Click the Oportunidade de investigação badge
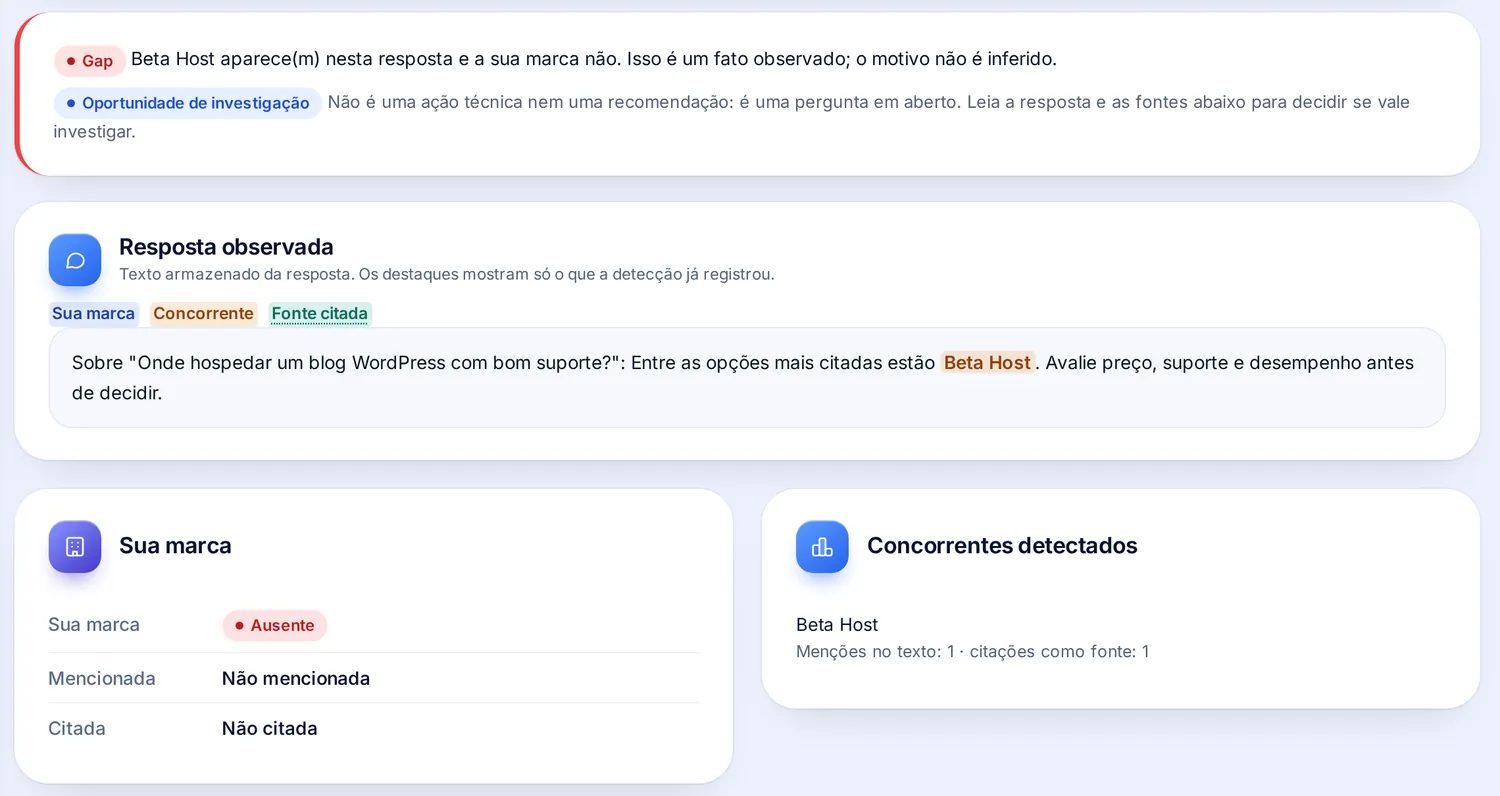1500x796 pixels. pyautogui.click(x=188, y=103)
